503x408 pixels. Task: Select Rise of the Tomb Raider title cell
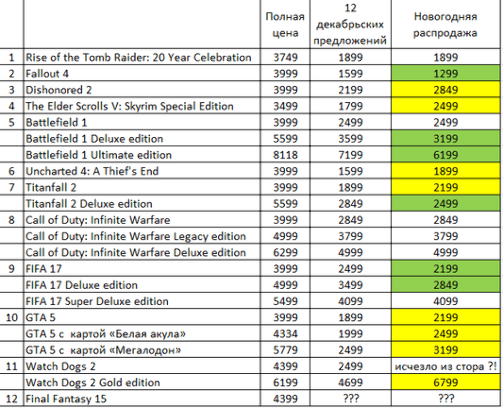142,57
